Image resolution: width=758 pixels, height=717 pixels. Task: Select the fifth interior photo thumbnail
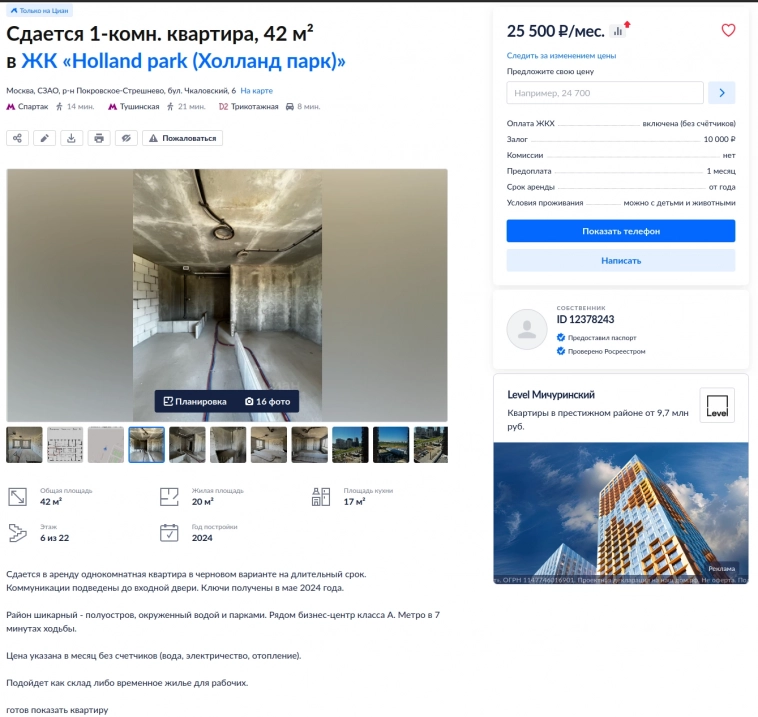[187, 445]
